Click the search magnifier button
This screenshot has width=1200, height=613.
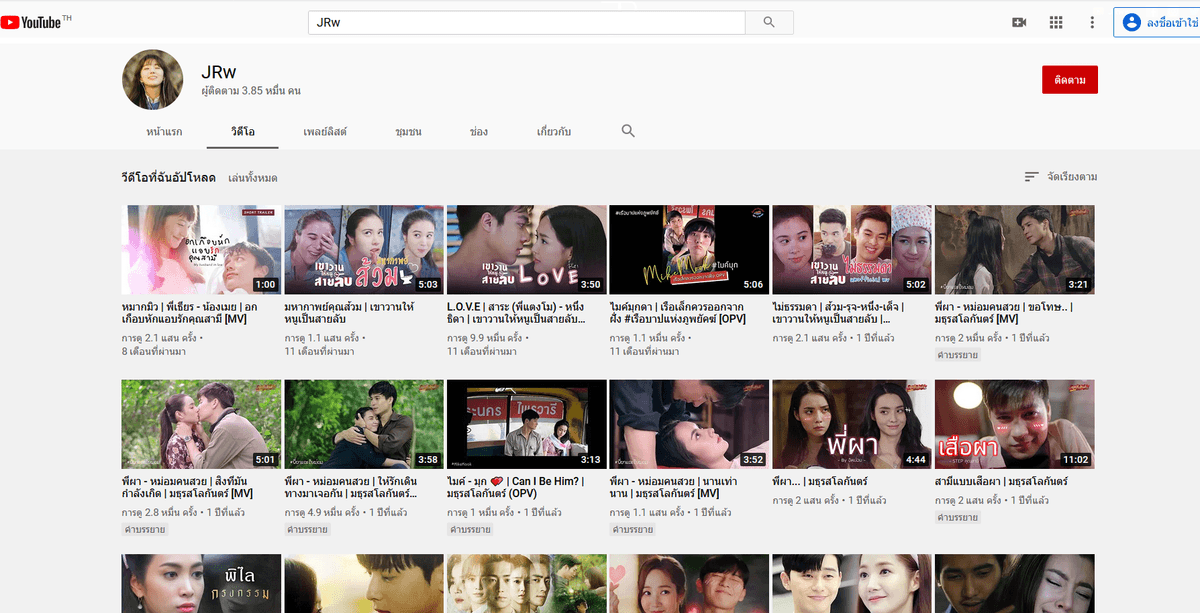pyautogui.click(x=769, y=22)
